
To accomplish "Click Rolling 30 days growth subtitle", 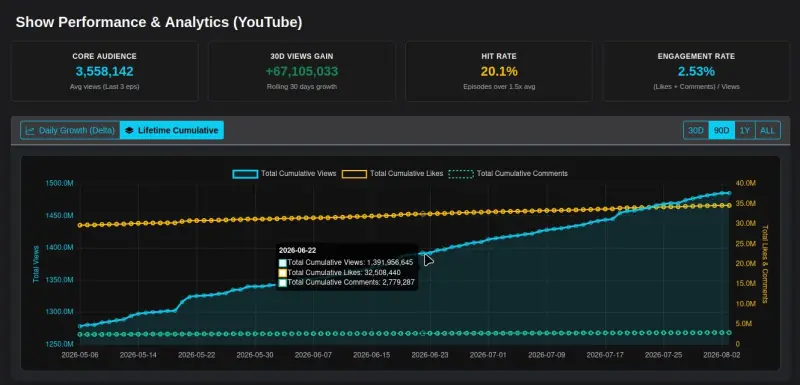I will [x=302, y=87].
